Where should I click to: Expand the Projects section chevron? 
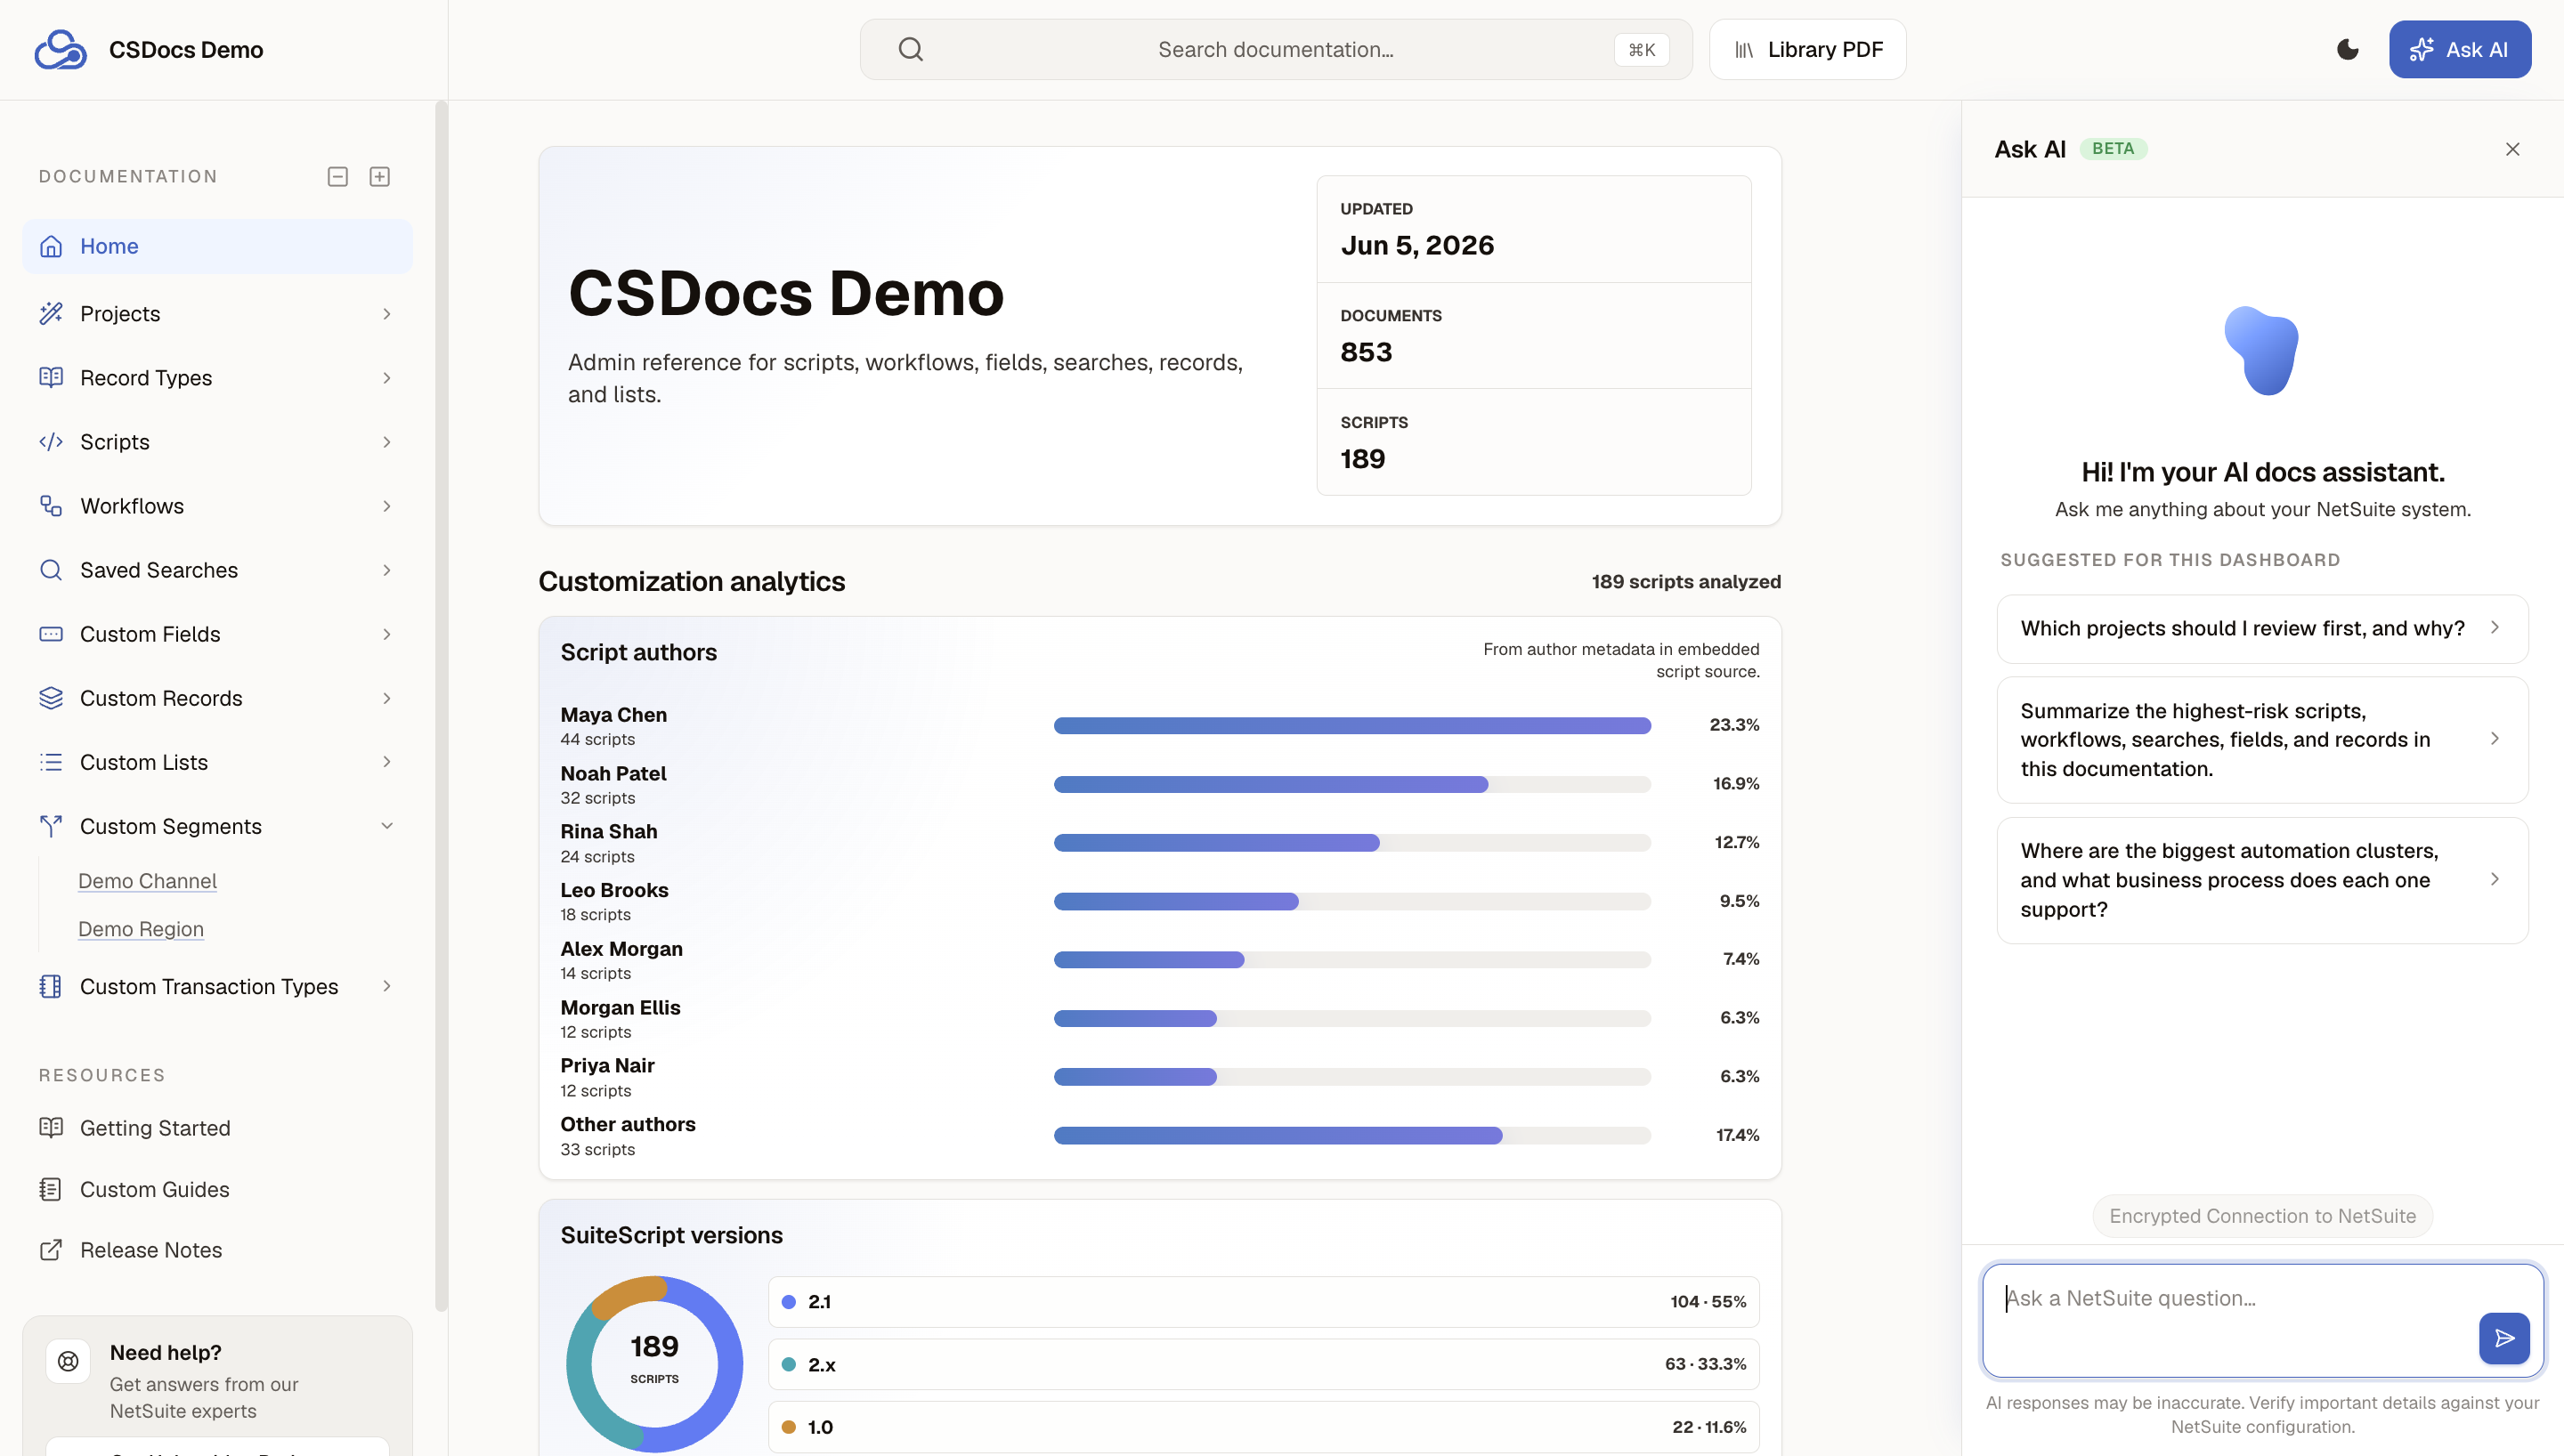pos(387,314)
